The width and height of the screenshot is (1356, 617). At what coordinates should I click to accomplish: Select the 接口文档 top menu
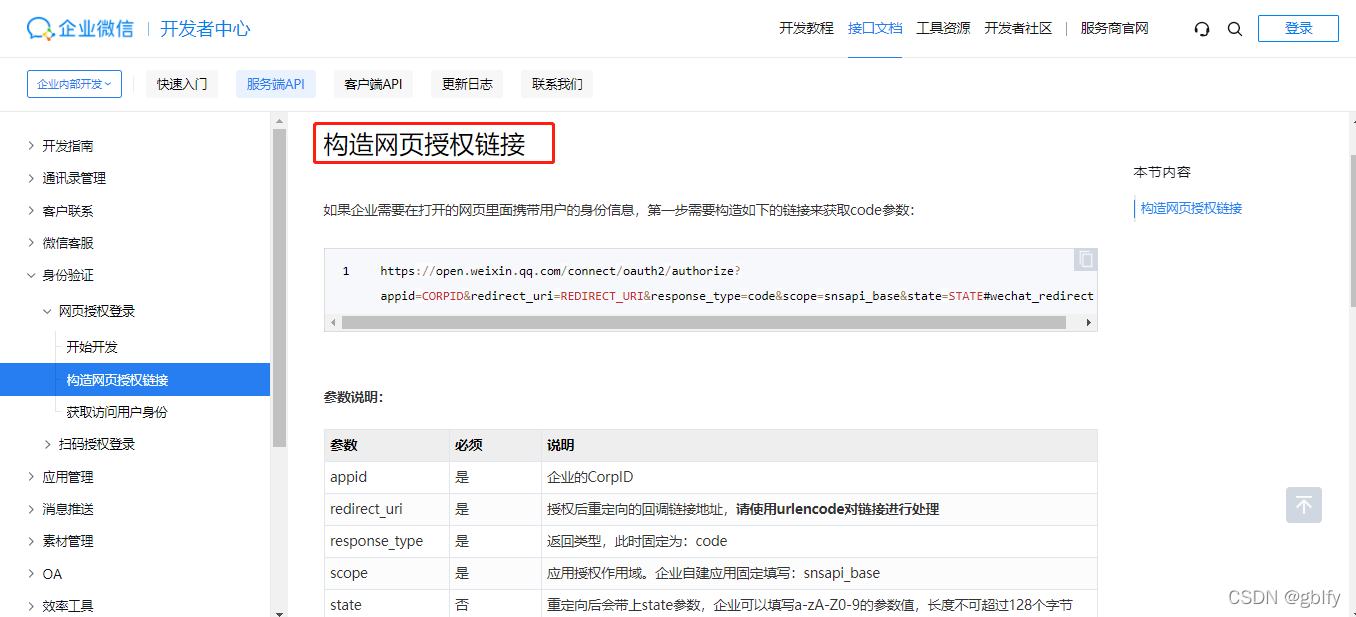point(875,28)
